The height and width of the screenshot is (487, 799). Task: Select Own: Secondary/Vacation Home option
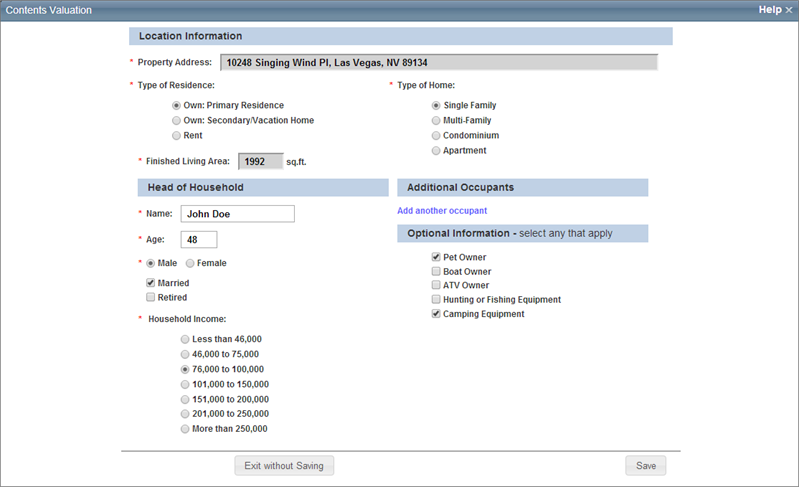pos(177,120)
